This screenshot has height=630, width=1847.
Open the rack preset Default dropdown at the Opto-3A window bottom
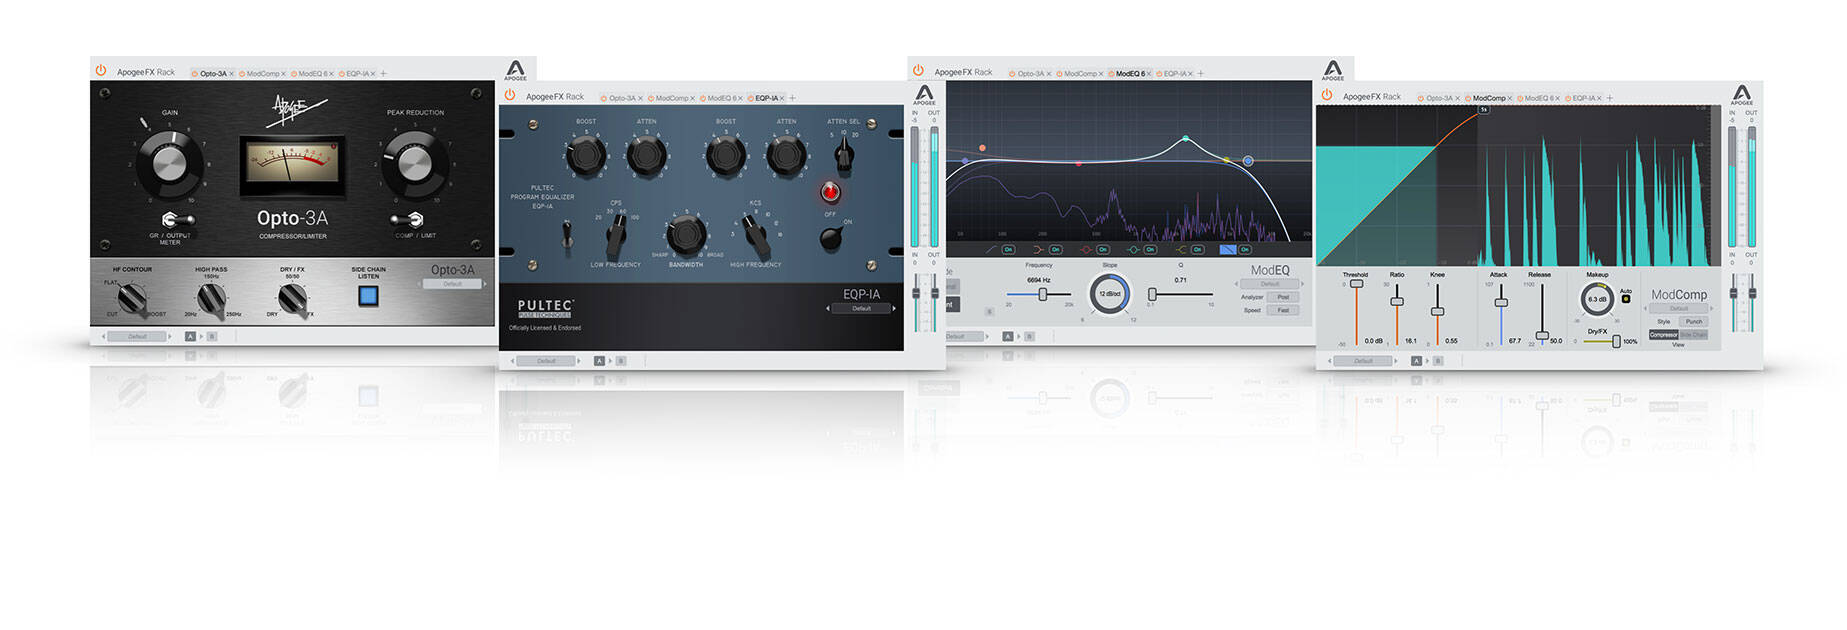point(137,336)
